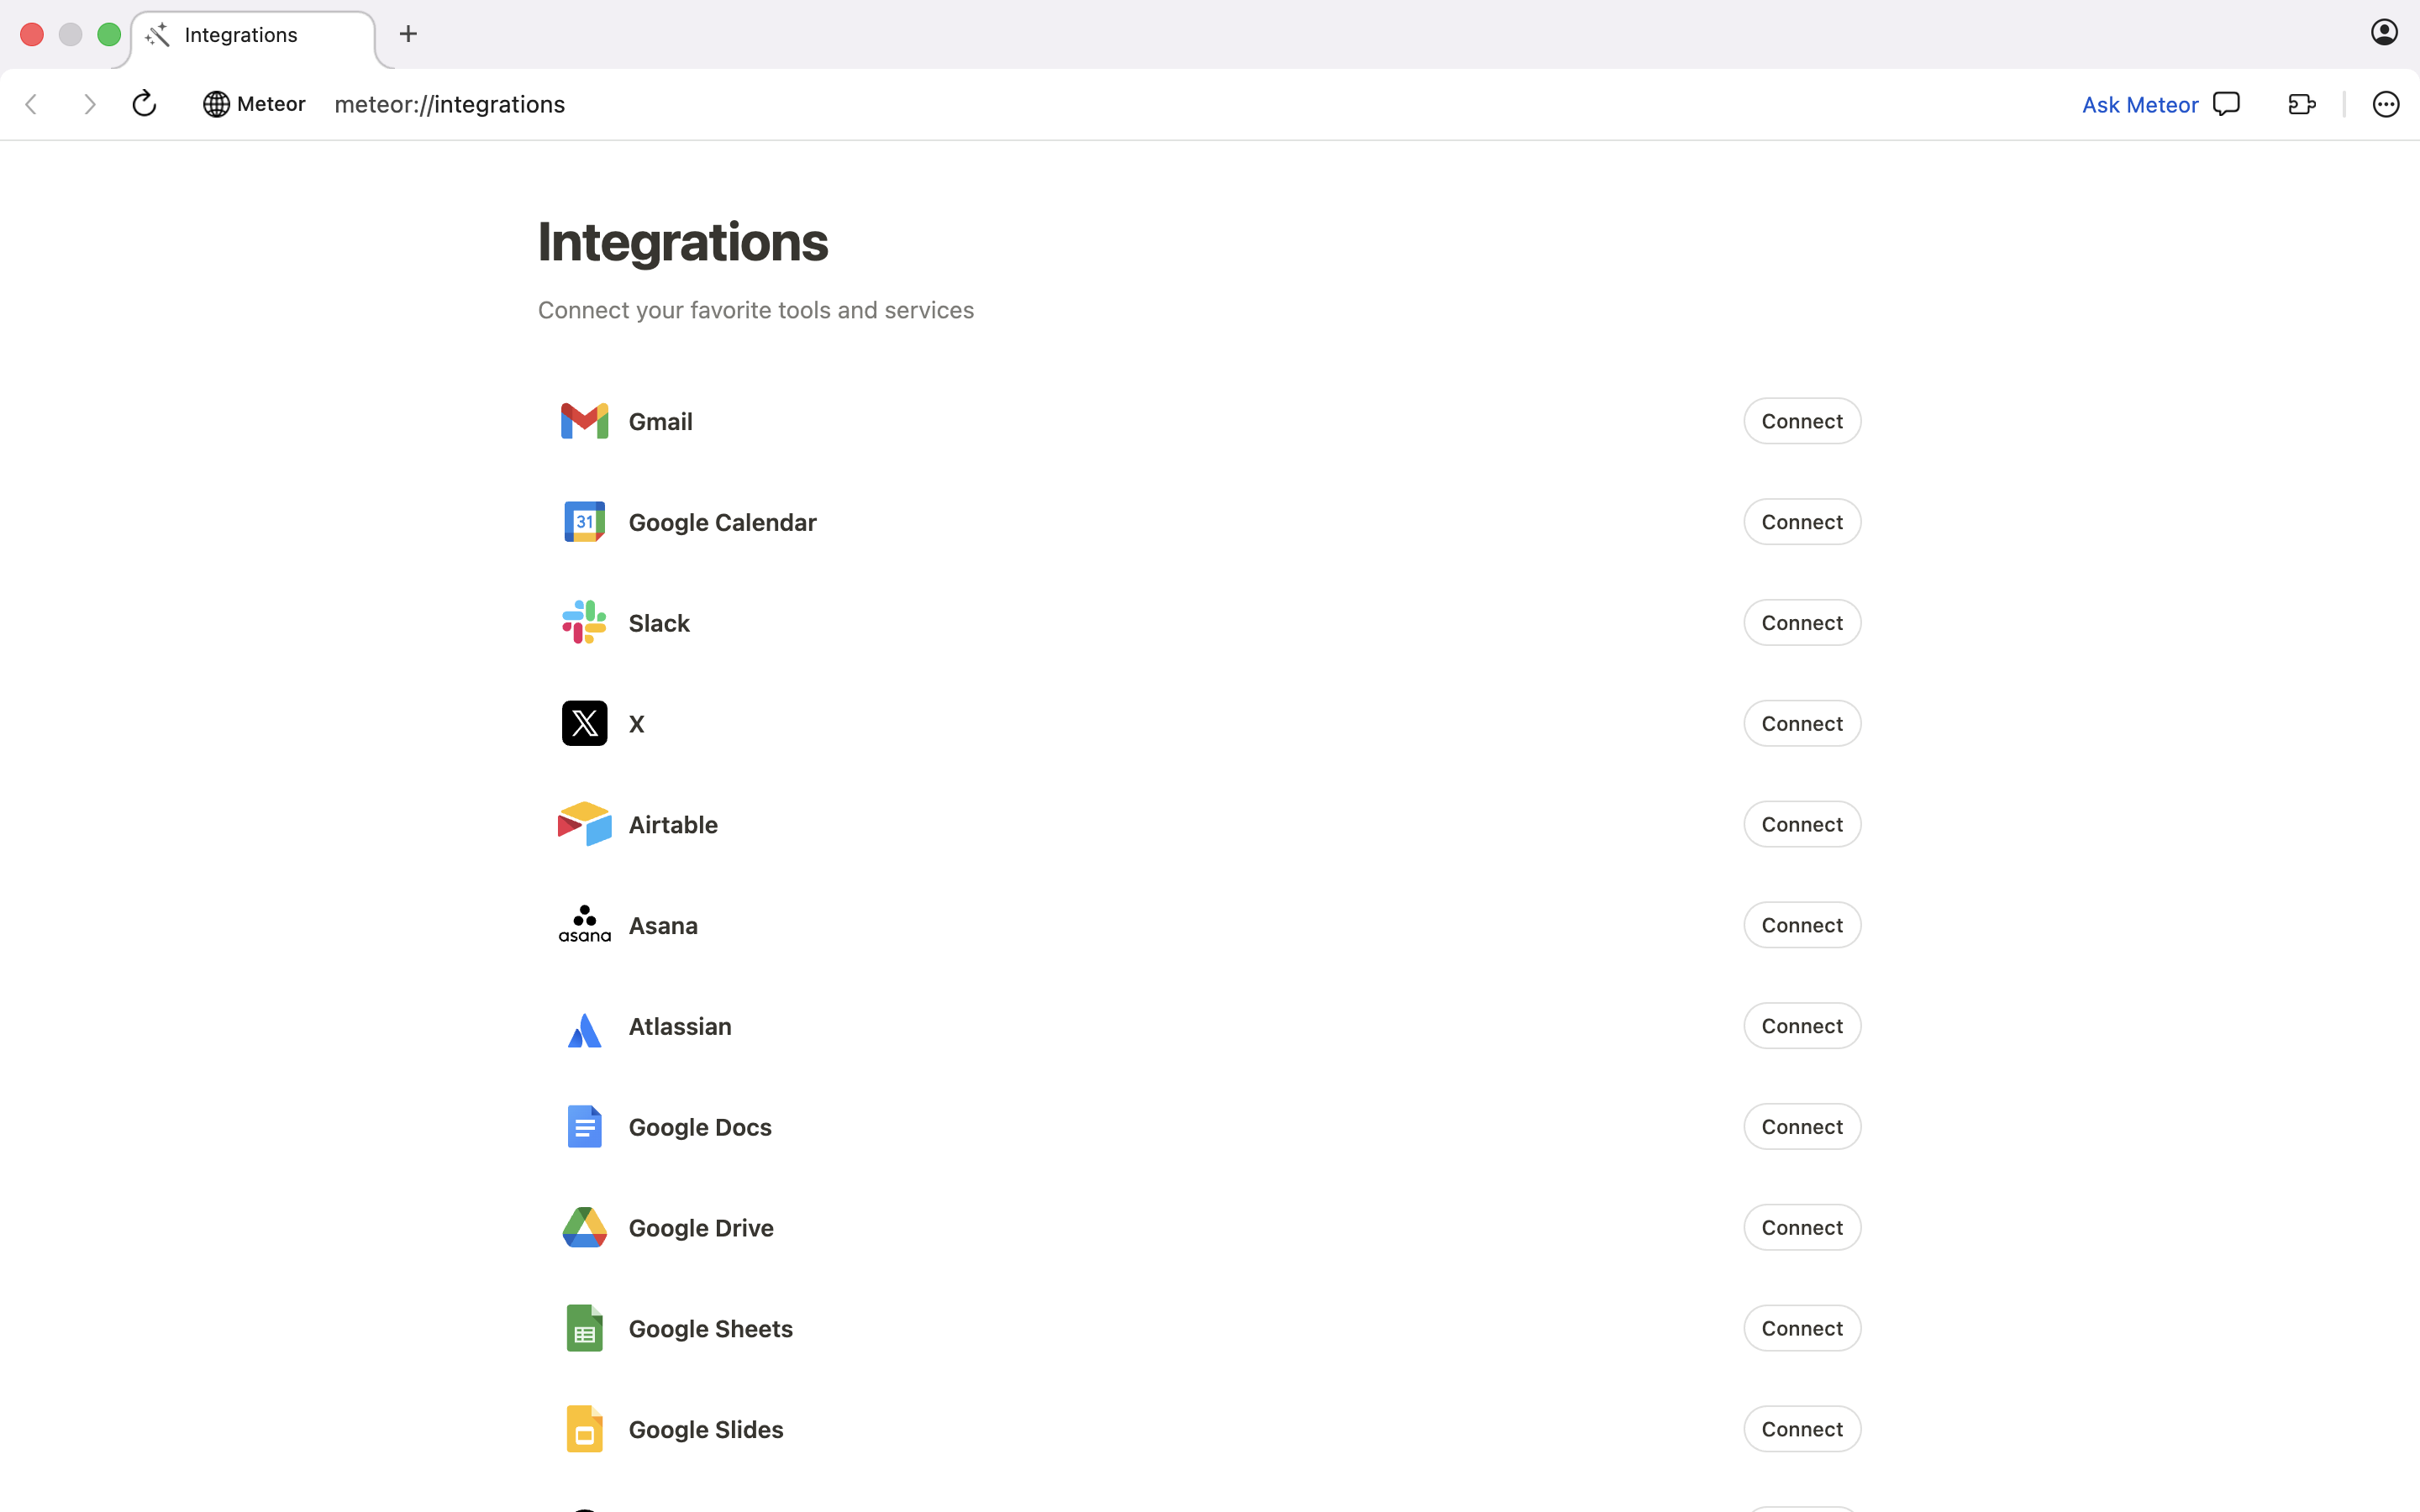Click the reload page icon
The height and width of the screenshot is (1512, 2420).
click(144, 103)
